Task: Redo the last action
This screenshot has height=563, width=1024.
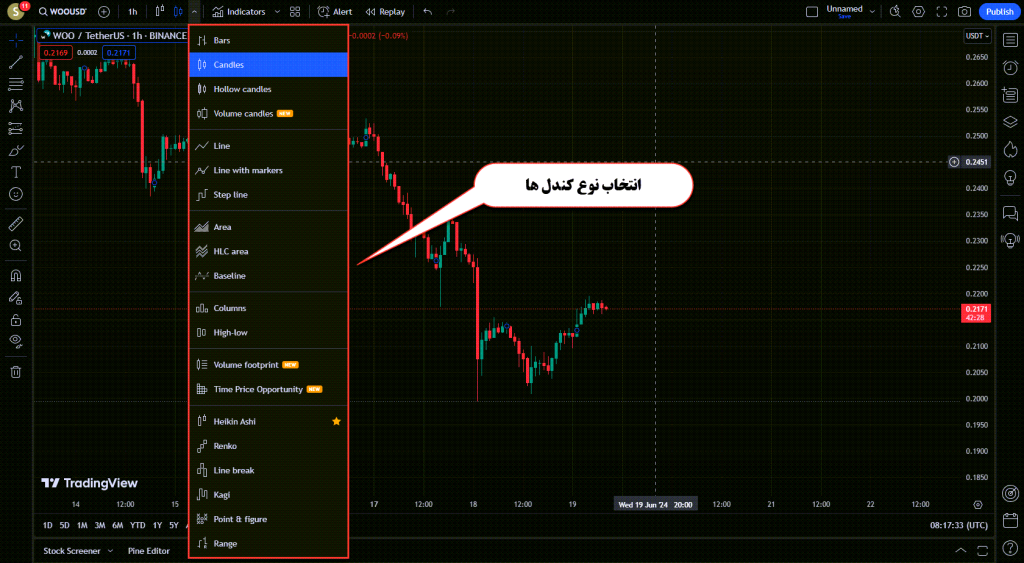Action: [451, 12]
